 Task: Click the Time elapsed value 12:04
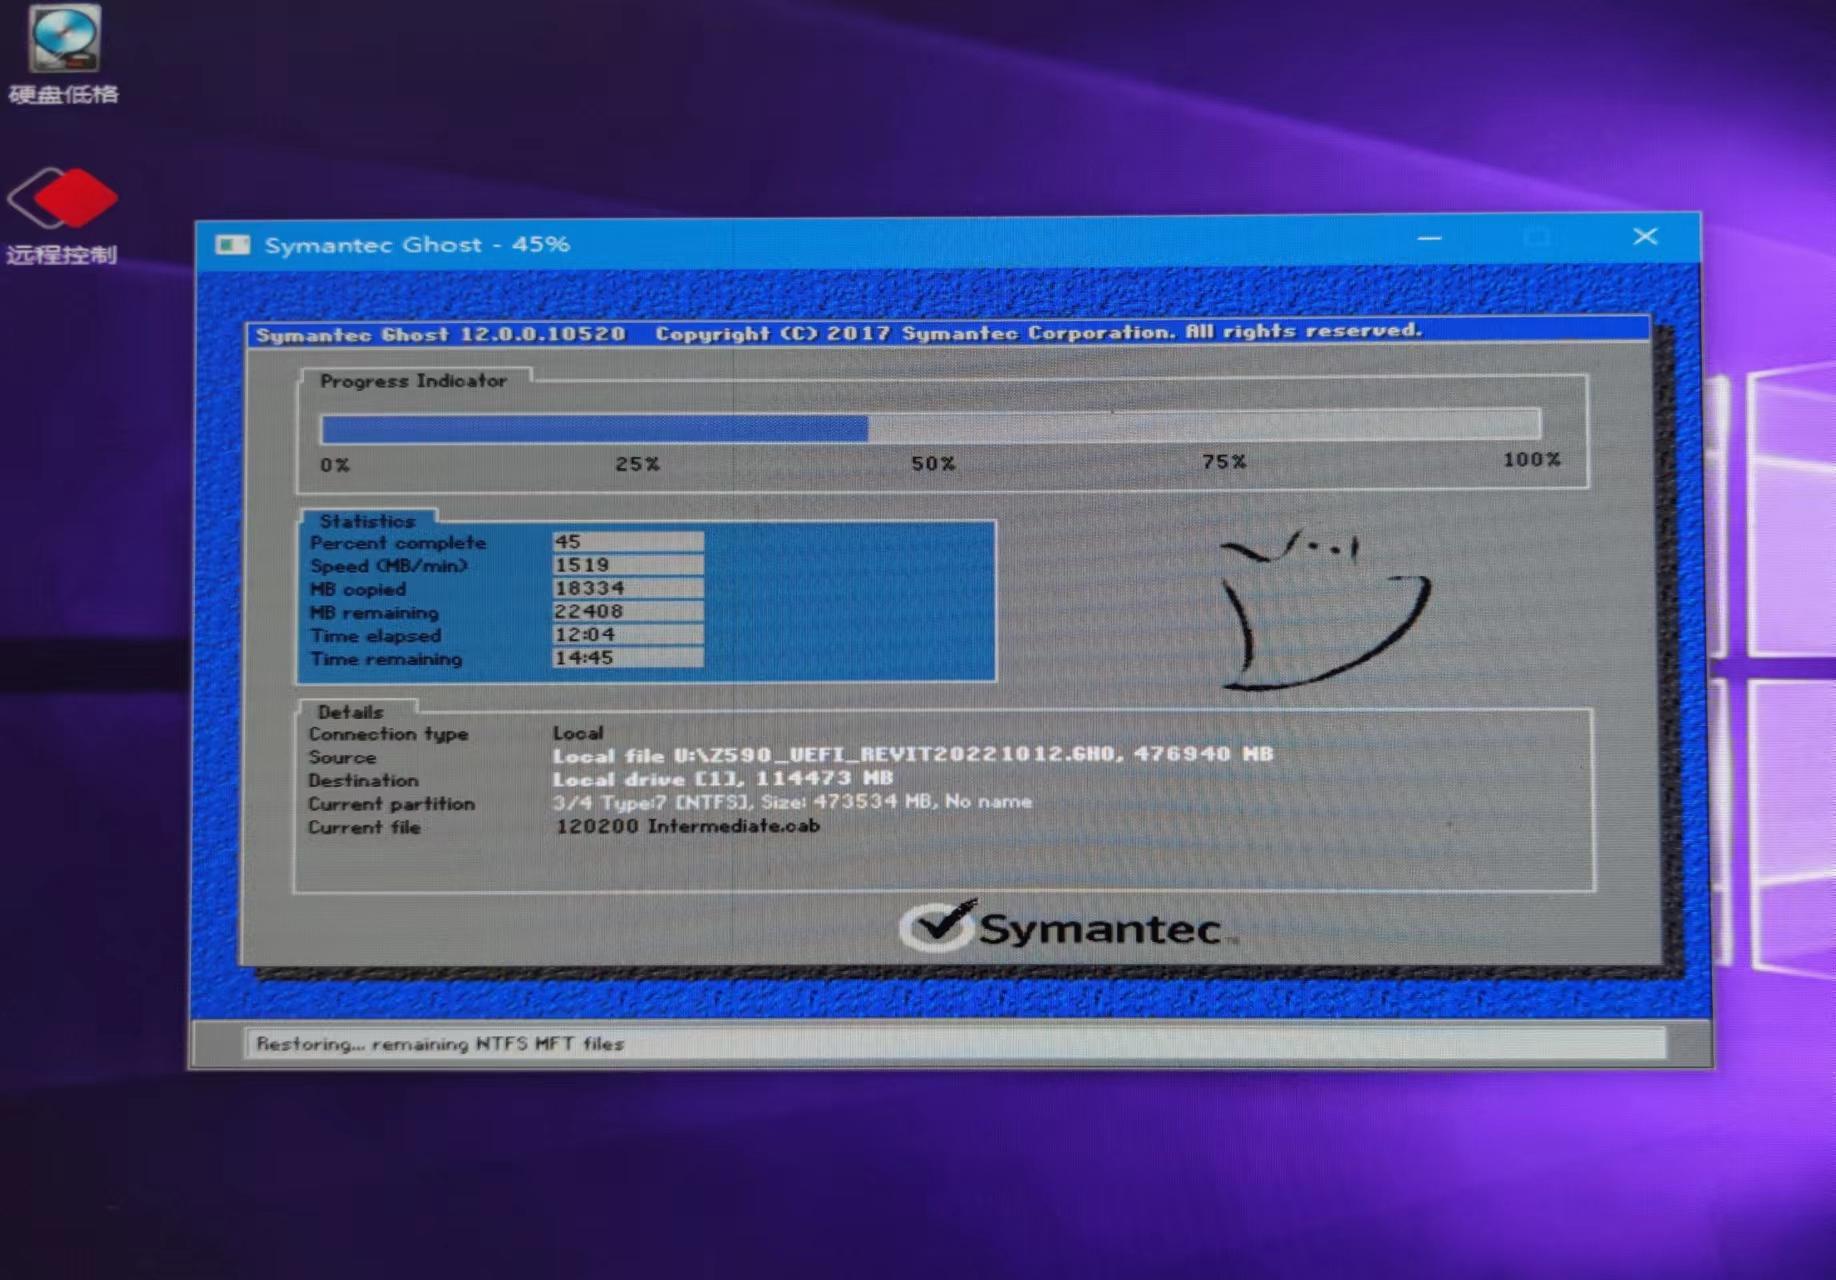(627, 634)
